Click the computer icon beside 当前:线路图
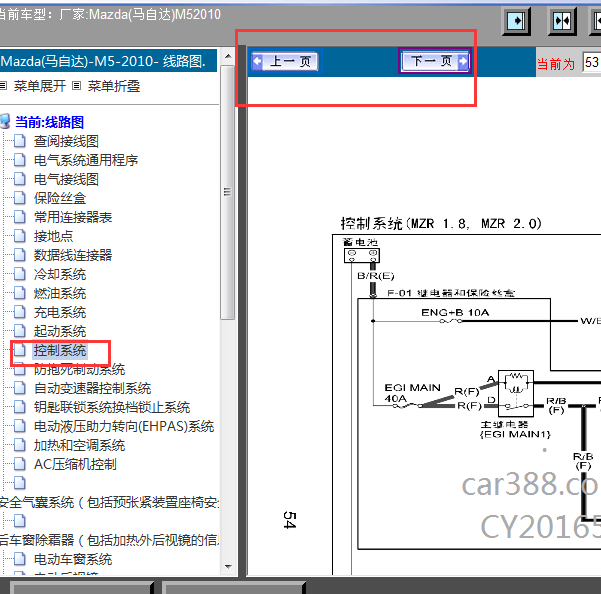Image resolution: width=601 pixels, height=594 pixels. coord(5,122)
